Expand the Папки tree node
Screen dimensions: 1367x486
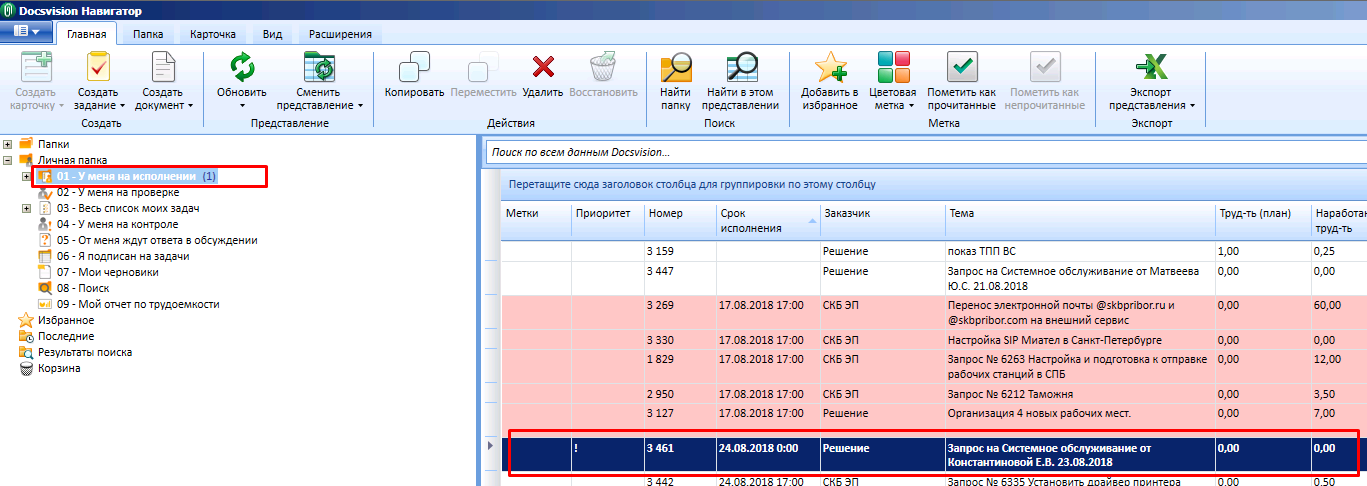click(x=8, y=144)
